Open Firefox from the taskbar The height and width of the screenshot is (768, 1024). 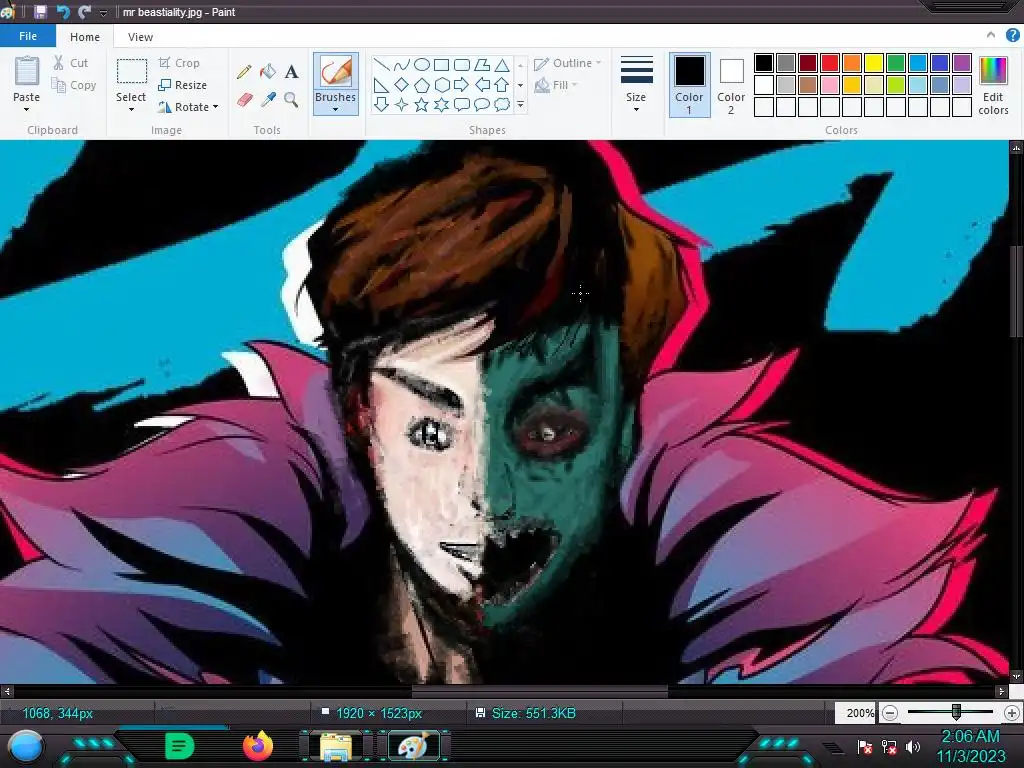[x=258, y=746]
